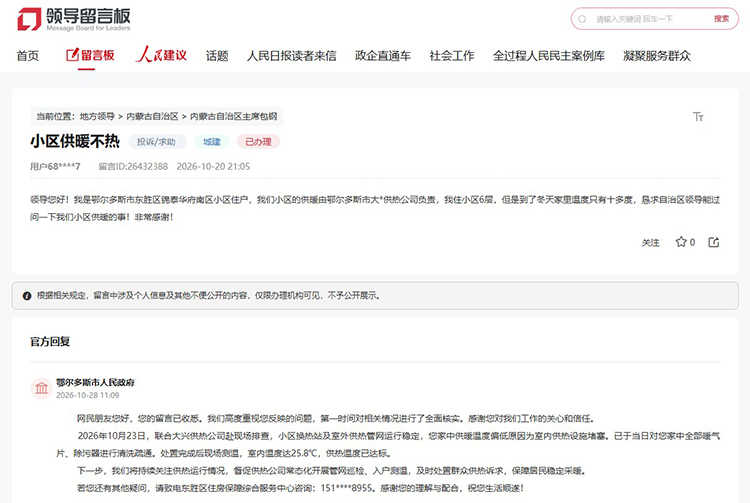Image resolution: width=750 pixels, height=503 pixels.
Task: Click the 投诉/求助 tag
Action: (x=156, y=142)
